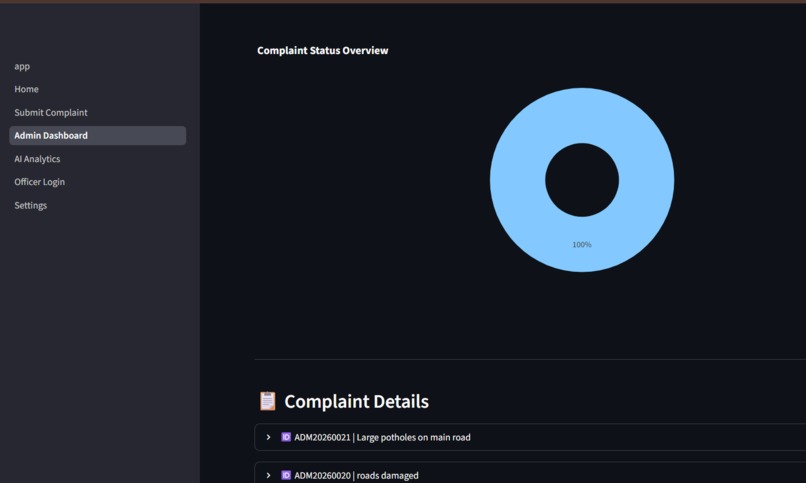Open the AI Analytics page
The height and width of the screenshot is (483, 806).
[x=37, y=159]
